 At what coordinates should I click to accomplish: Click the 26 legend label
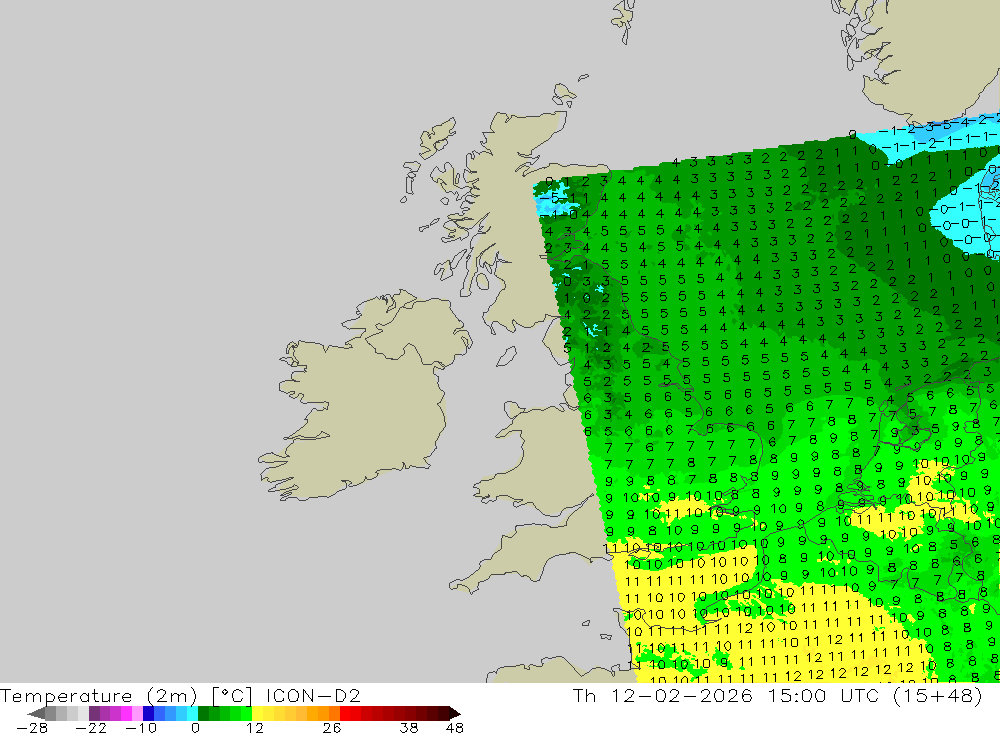[x=332, y=728]
